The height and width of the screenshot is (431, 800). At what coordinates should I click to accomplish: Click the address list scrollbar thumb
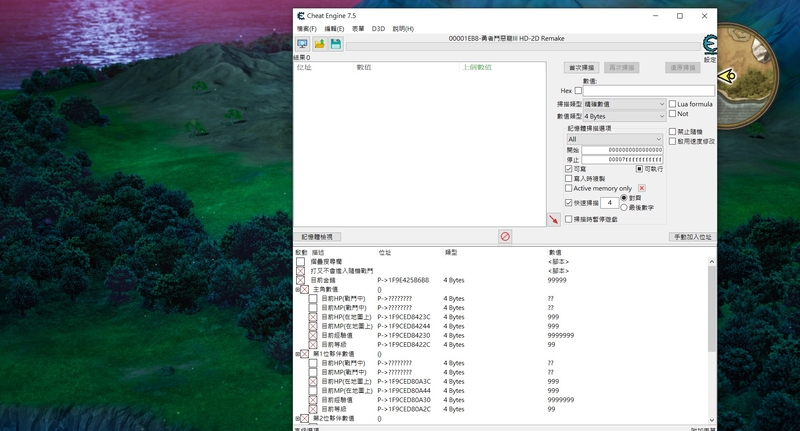712,309
